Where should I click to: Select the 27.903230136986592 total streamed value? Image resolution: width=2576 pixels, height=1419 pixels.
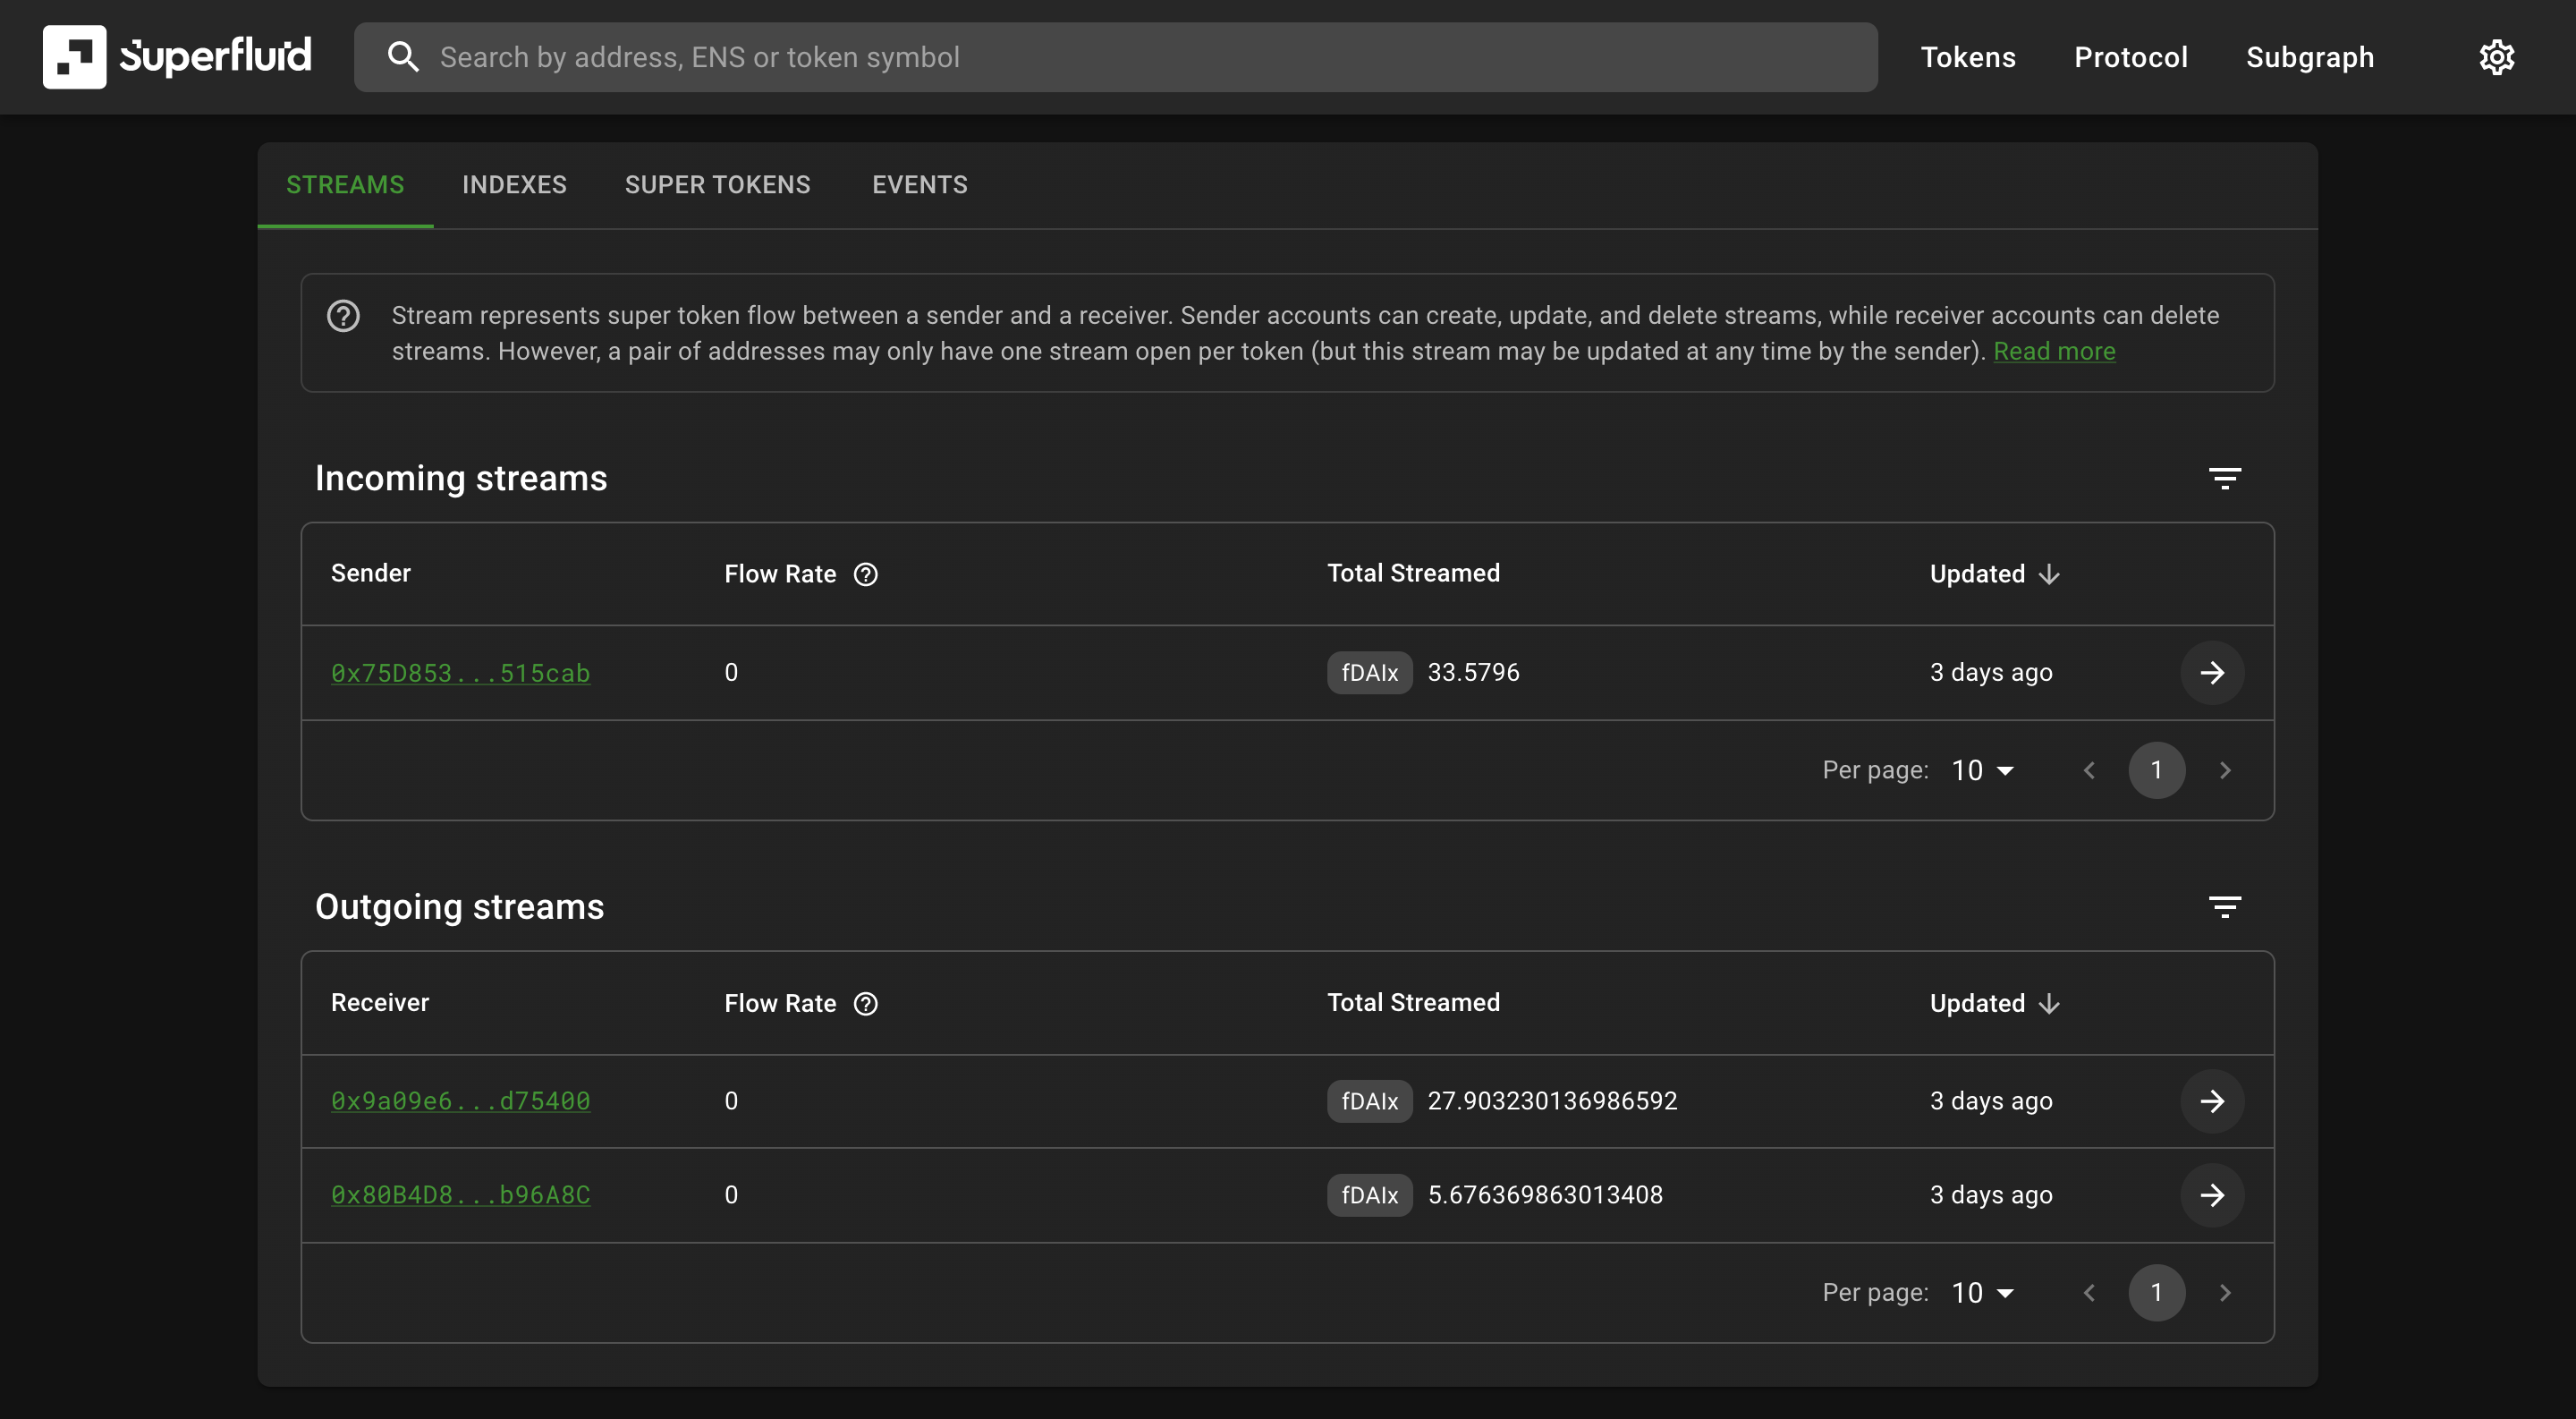click(1552, 1101)
